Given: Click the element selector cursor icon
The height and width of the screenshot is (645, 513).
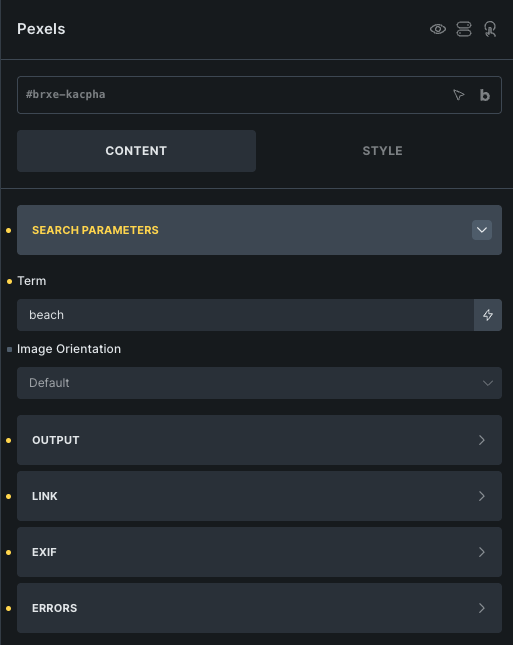Looking at the screenshot, I should click(459, 95).
